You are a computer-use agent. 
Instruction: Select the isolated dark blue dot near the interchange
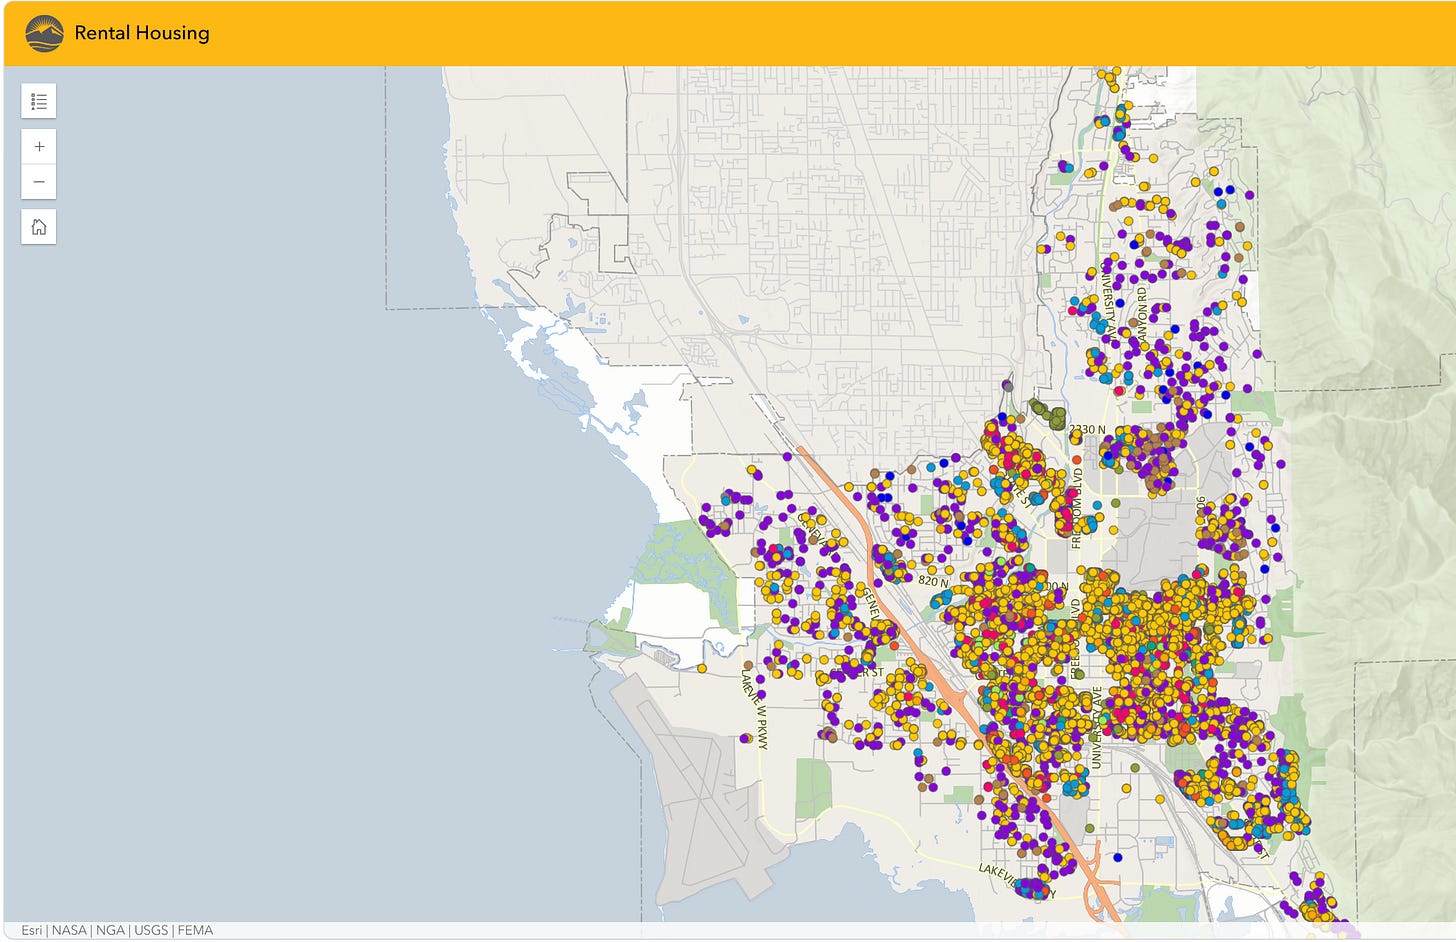point(1118,857)
